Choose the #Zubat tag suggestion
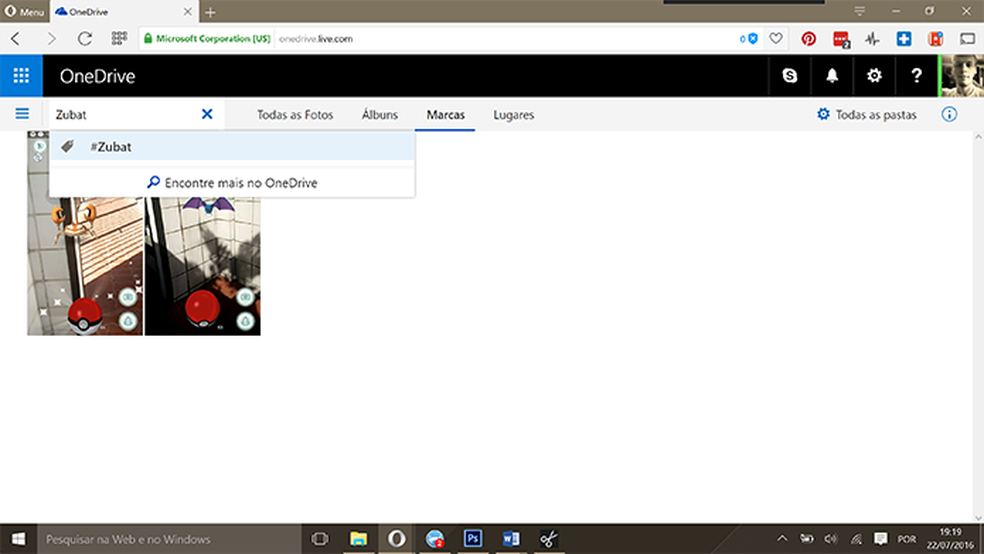Image resolution: width=984 pixels, height=554 pixels. click(232, 147)
